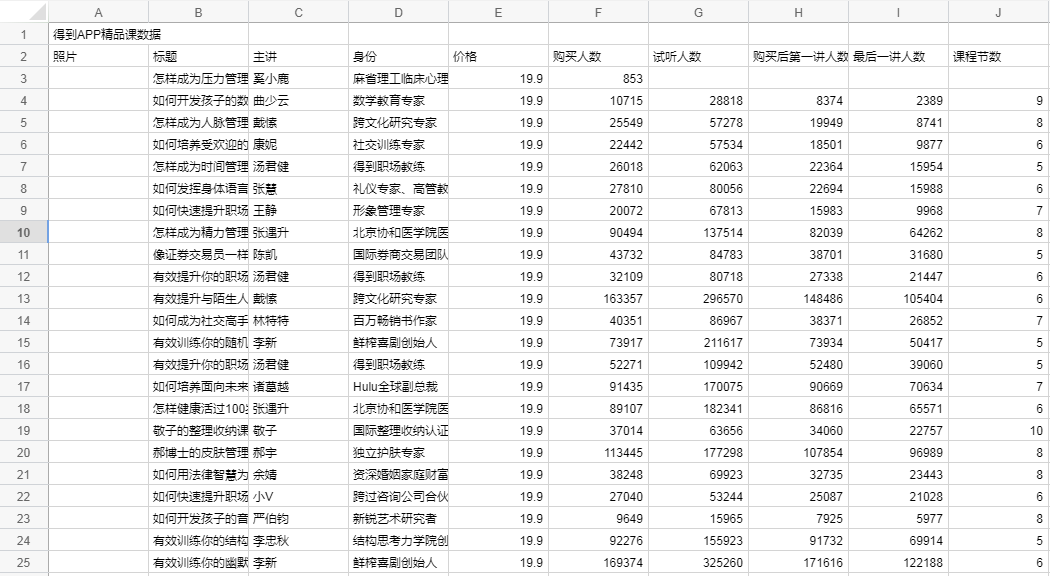The height and width of the screenshot is (576, 1050).
Task: Select cell containing 新锐艺术研究者
Action: [398, 519]
